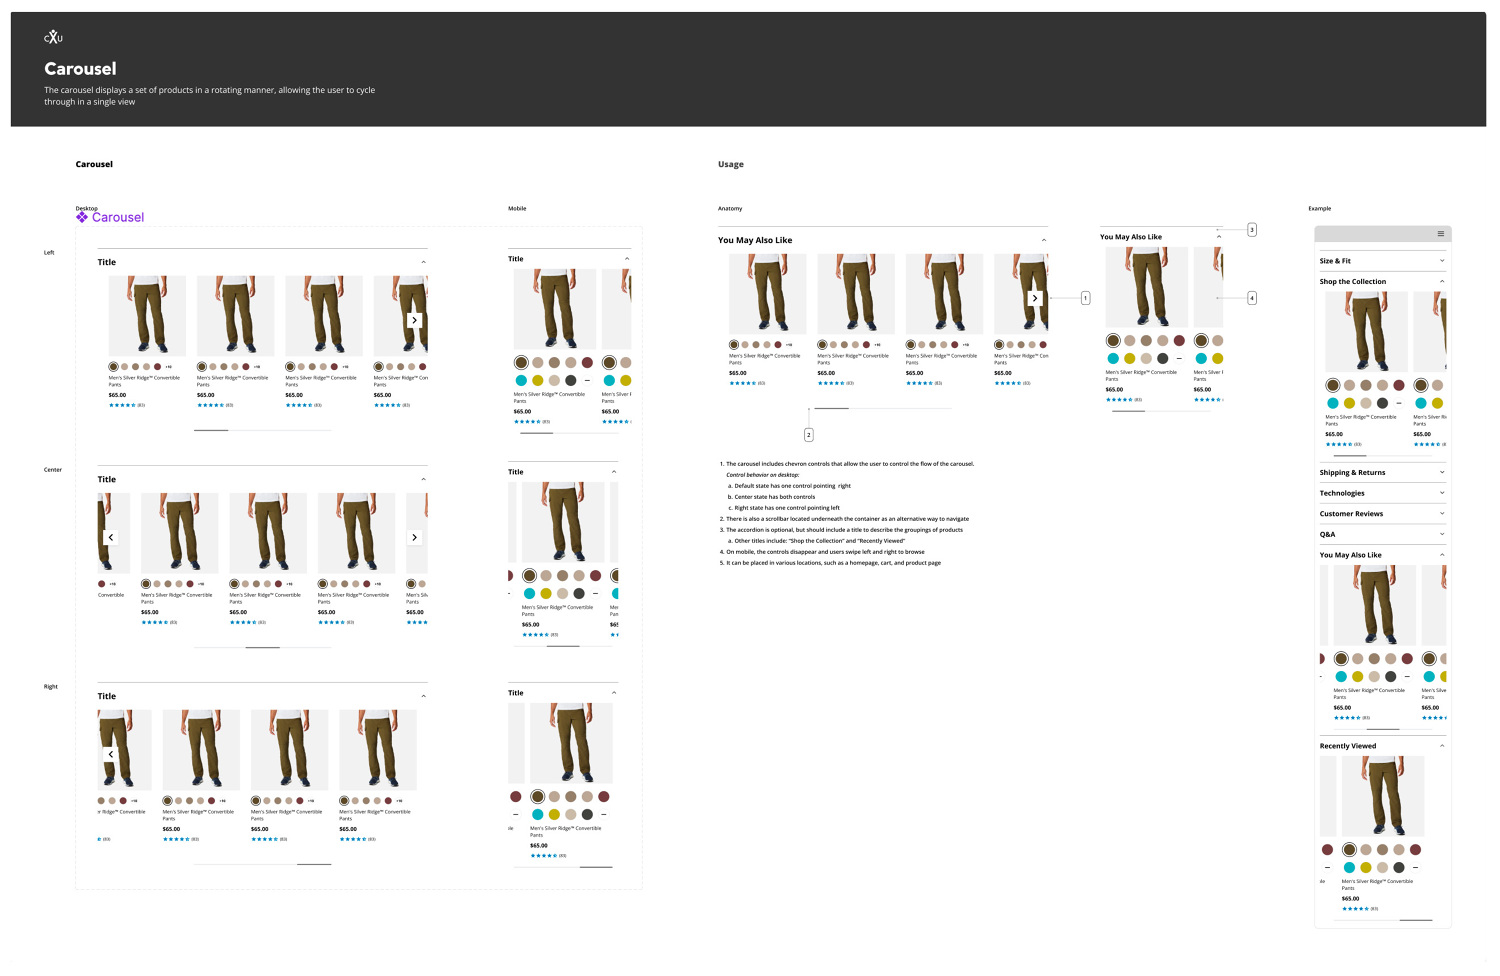Click the hamburger menu icon in Example
This screenshot has width=1500, height=976.
(x=1440, y=234)
